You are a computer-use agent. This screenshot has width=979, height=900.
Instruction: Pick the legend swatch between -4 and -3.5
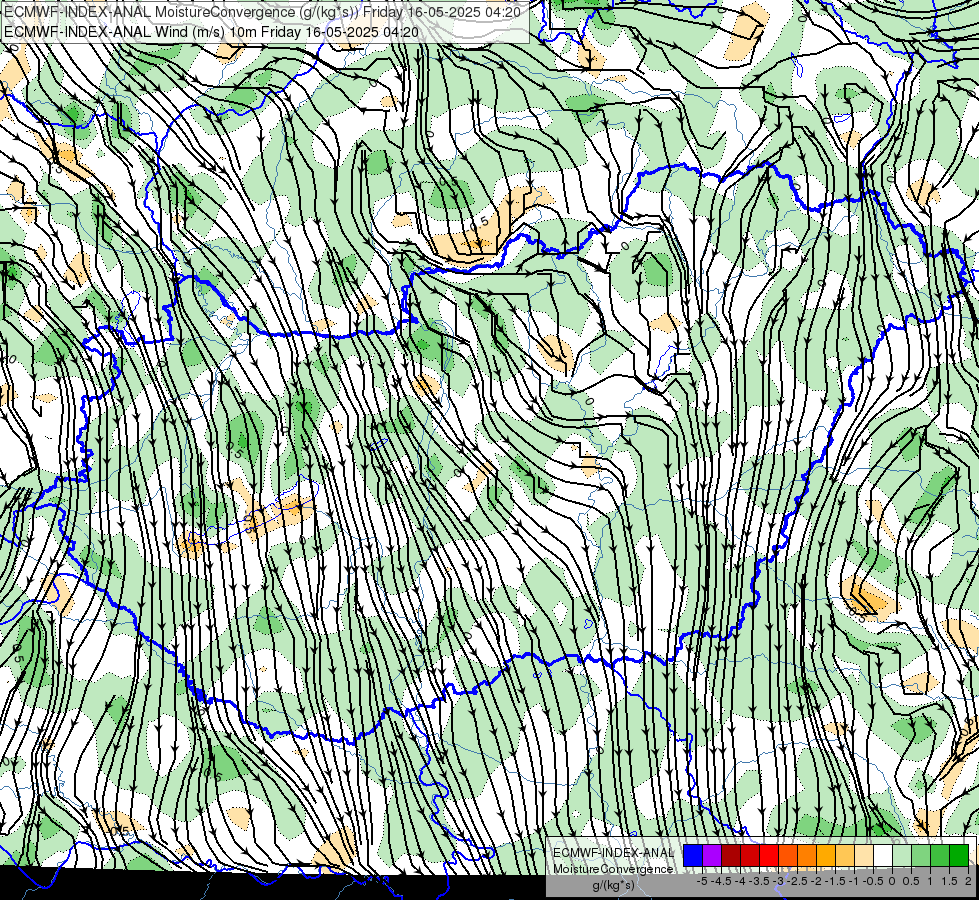pos(750,855)
